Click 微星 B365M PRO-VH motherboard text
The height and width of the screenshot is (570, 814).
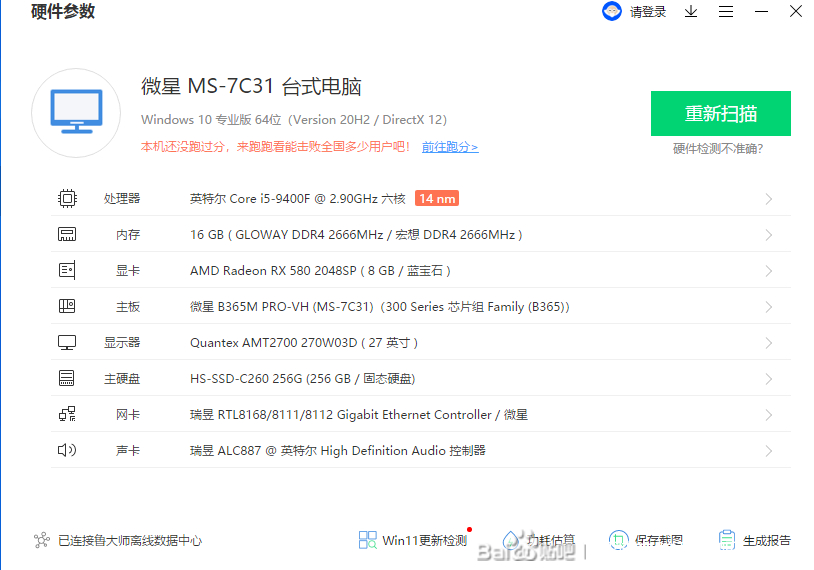[x=379, y=307]
